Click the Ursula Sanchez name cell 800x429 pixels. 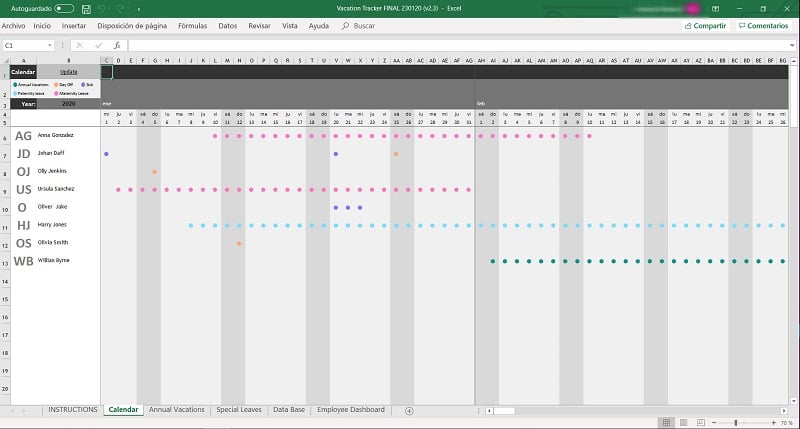pos(56,189)
